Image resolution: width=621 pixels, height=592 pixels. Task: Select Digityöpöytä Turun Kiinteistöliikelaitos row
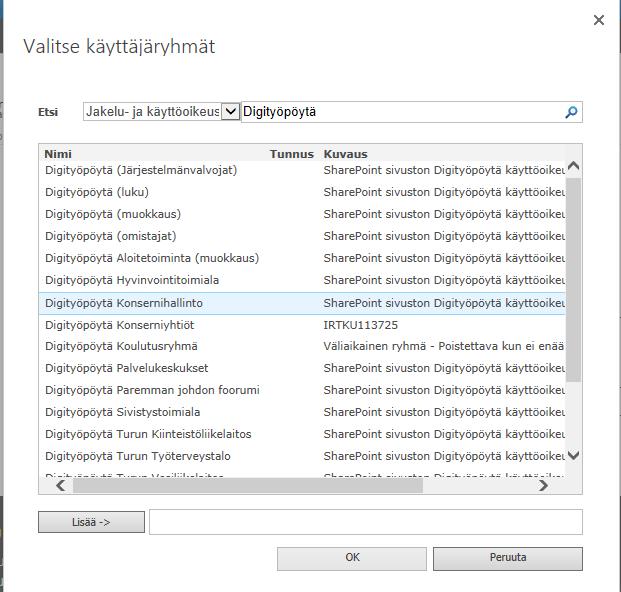click(x=302, y=434)
